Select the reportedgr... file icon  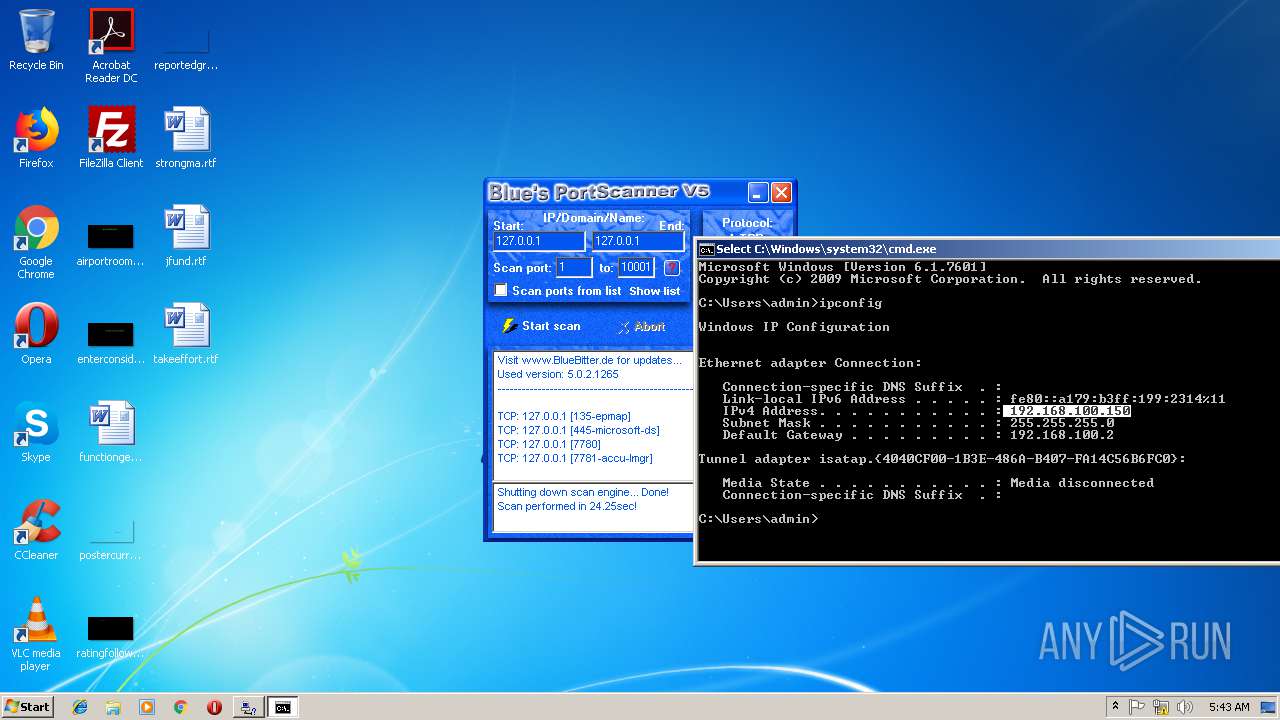(x=186, y=48)
